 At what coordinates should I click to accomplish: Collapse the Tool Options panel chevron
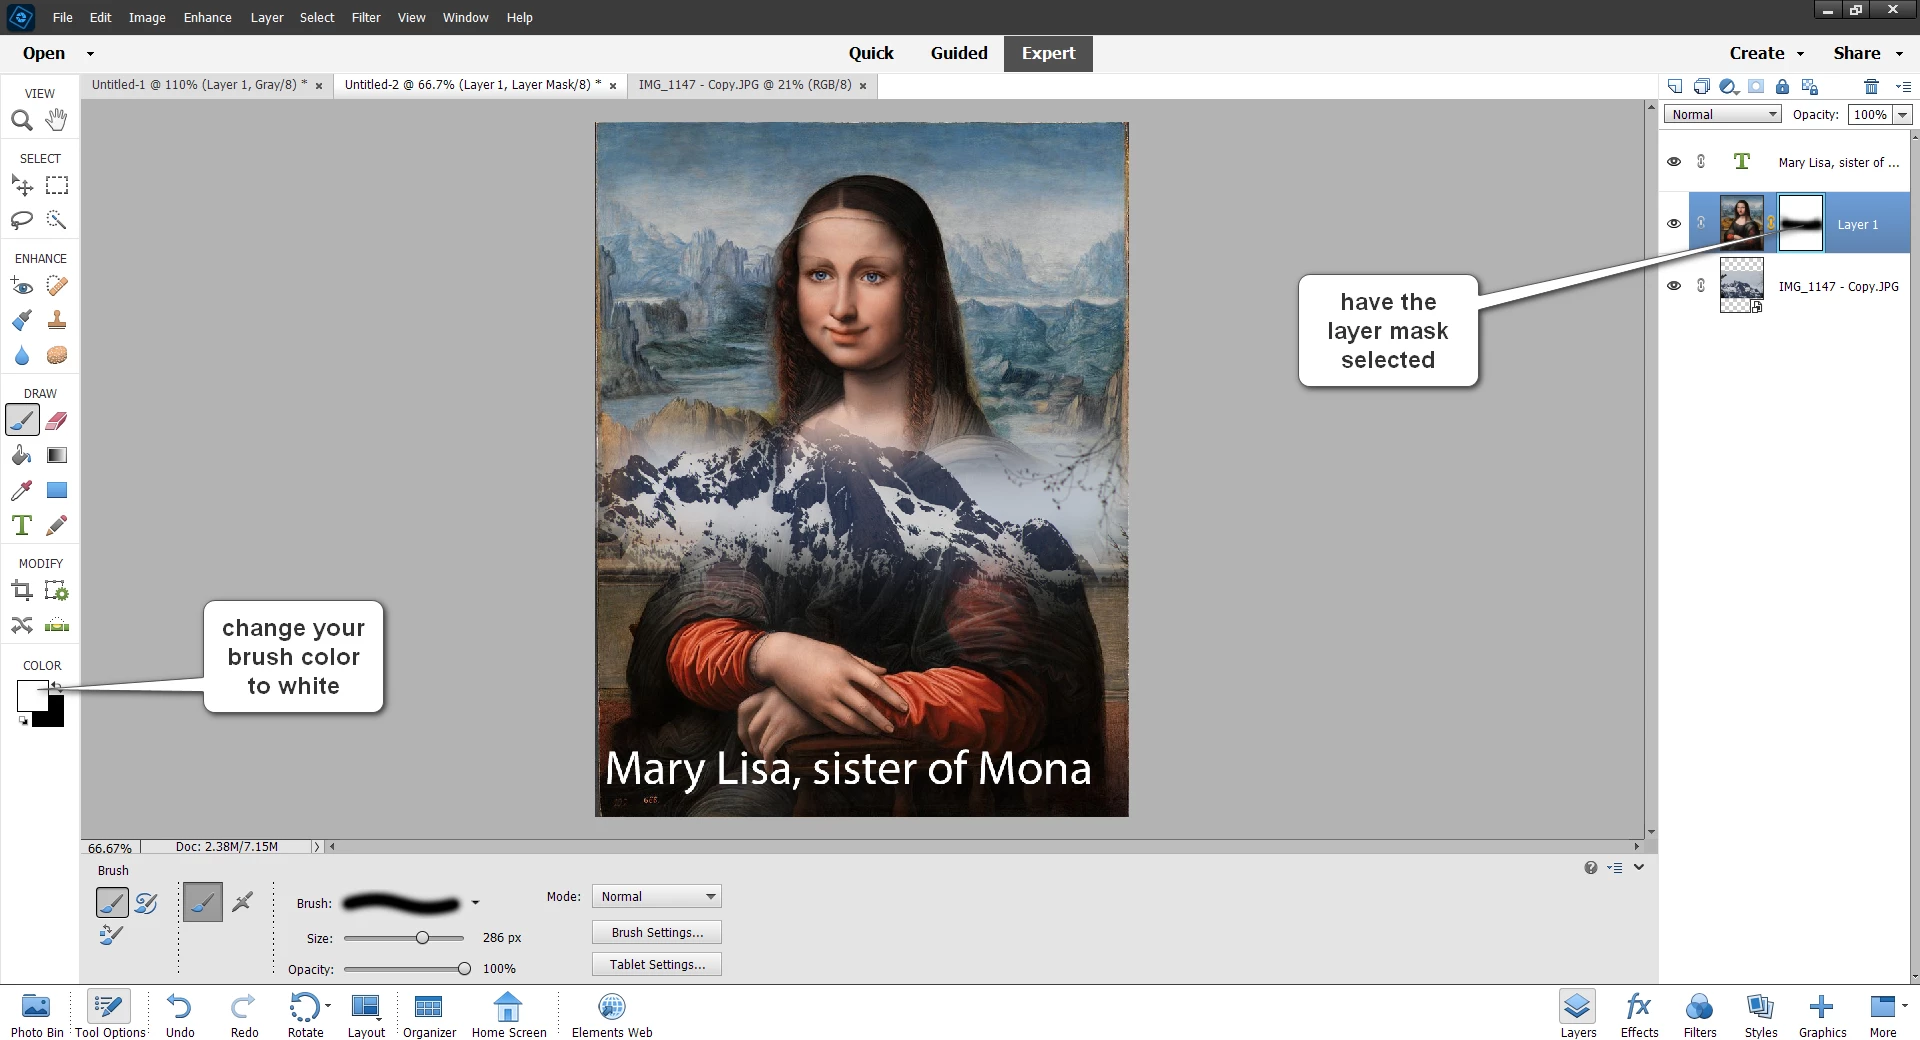pyautogui.click(x=1639, y=867)
